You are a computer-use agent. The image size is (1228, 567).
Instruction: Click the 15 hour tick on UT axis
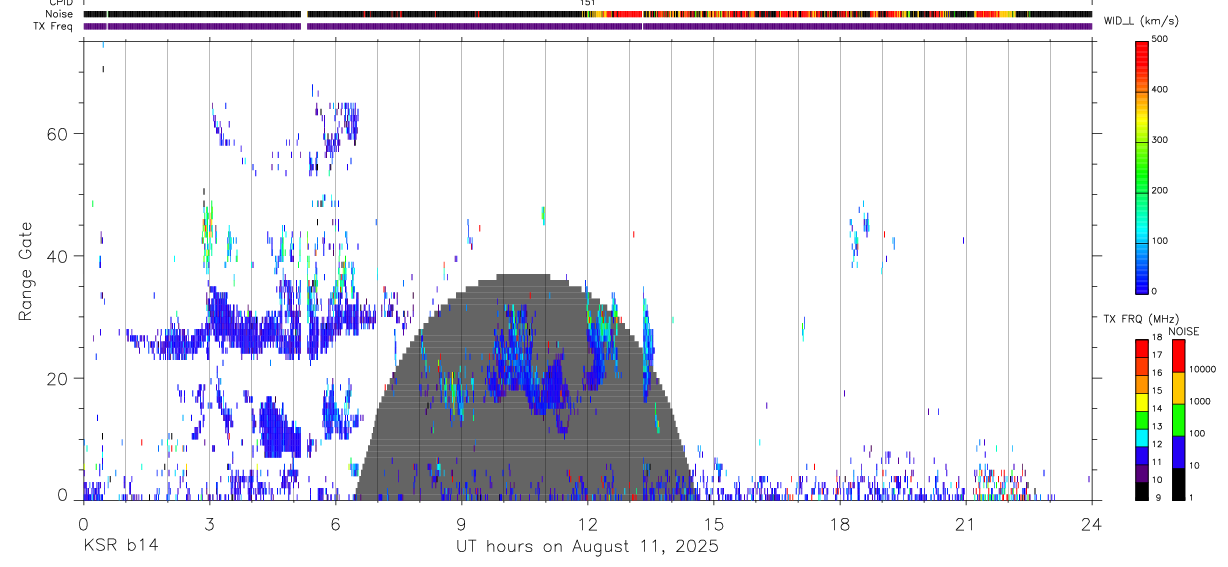click(713, 523)
